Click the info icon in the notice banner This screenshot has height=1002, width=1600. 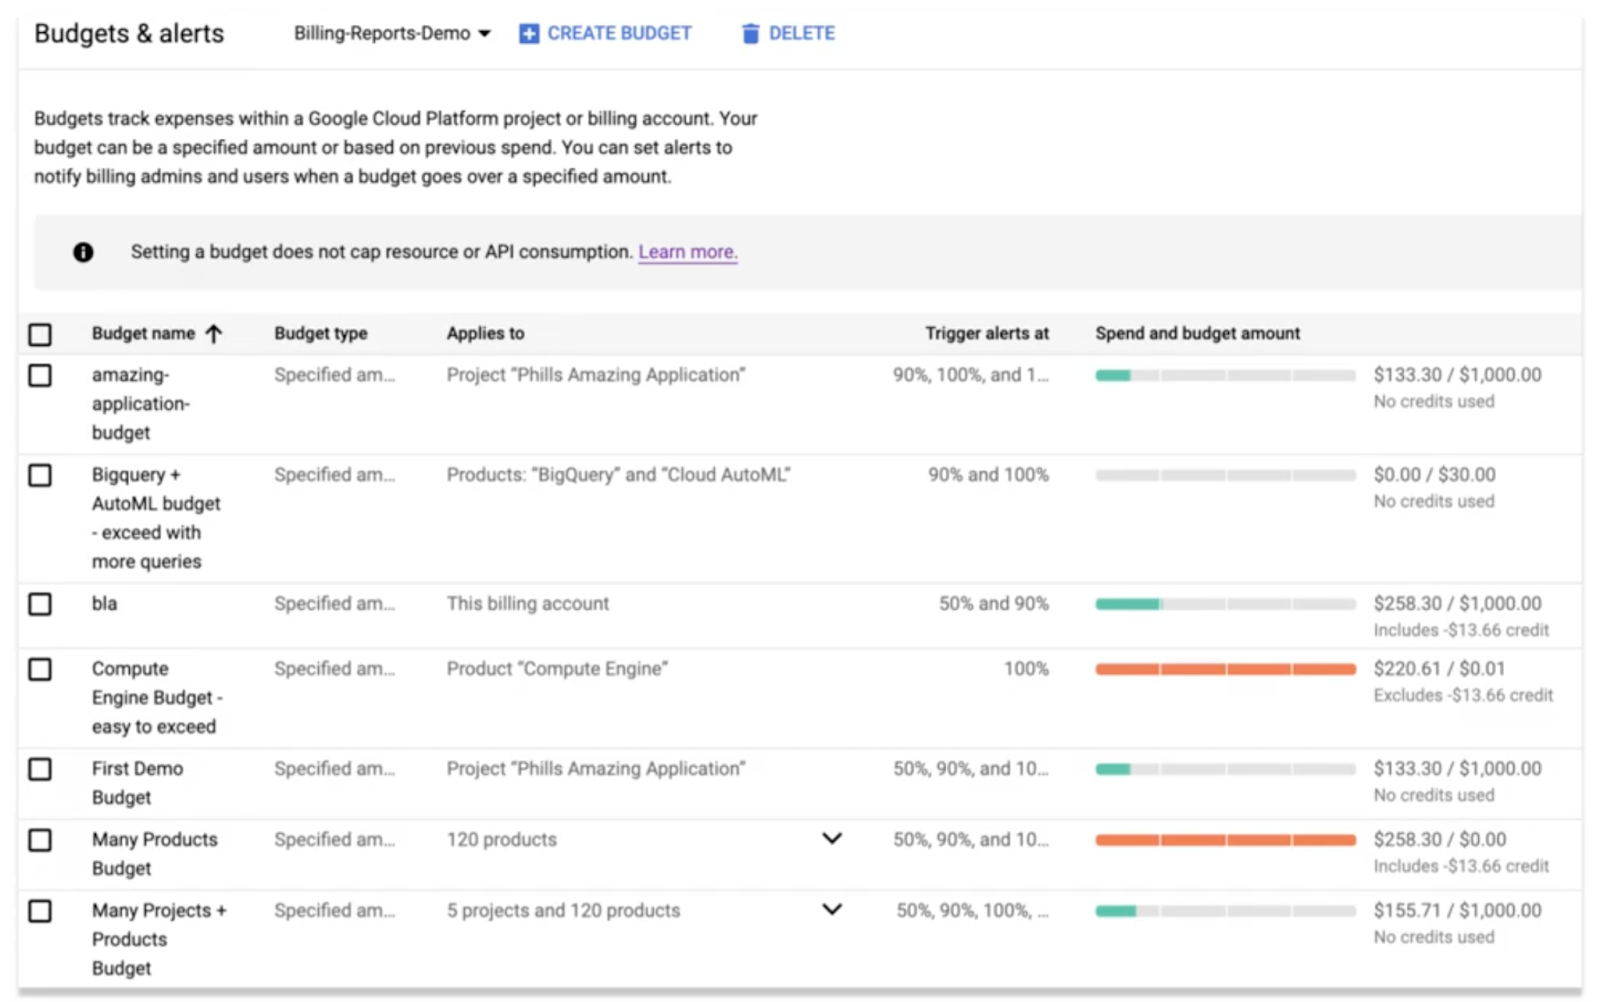[x=84, y=252]
